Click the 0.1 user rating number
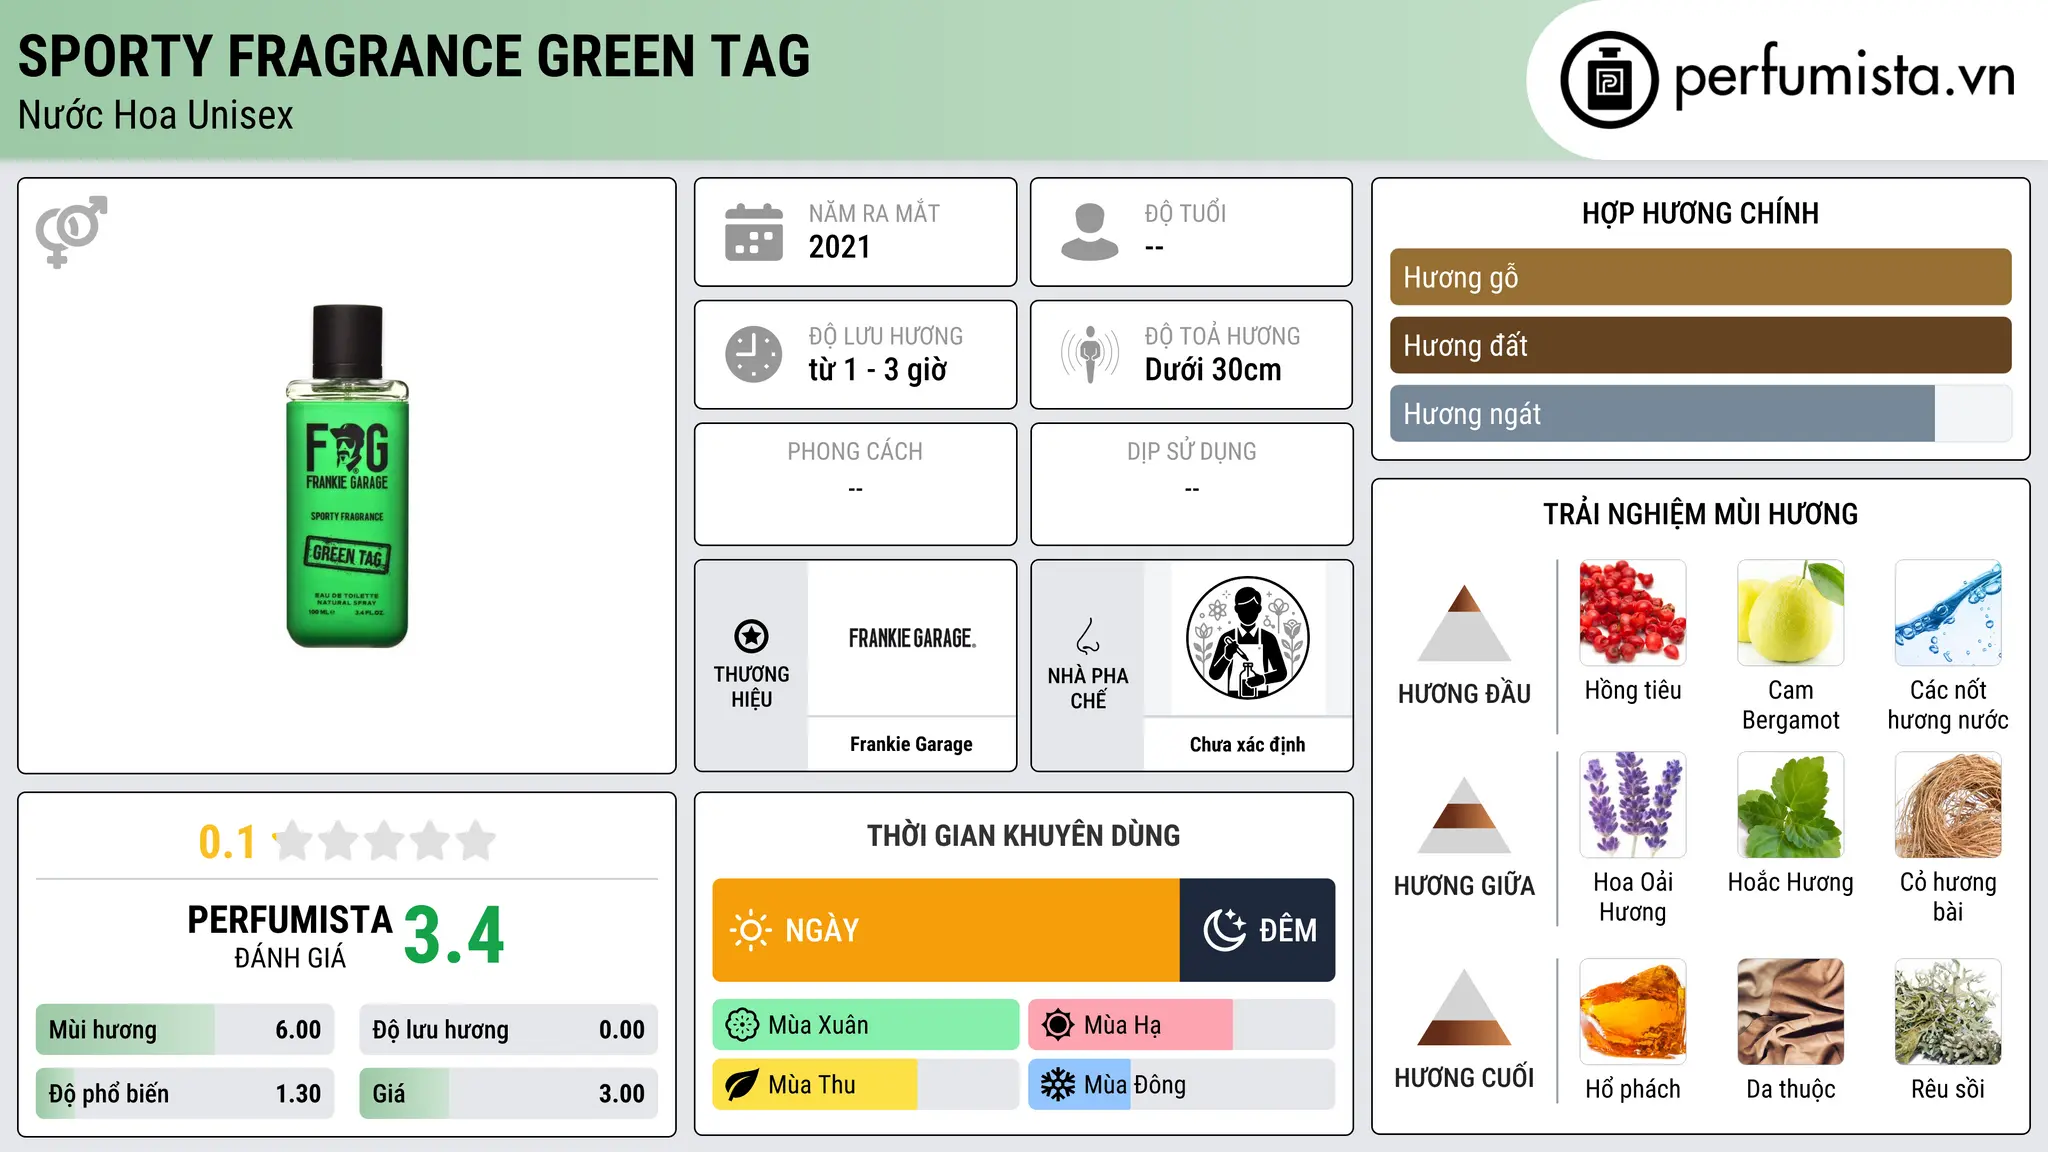2048x1152 pixels. [x=227, y=842]
